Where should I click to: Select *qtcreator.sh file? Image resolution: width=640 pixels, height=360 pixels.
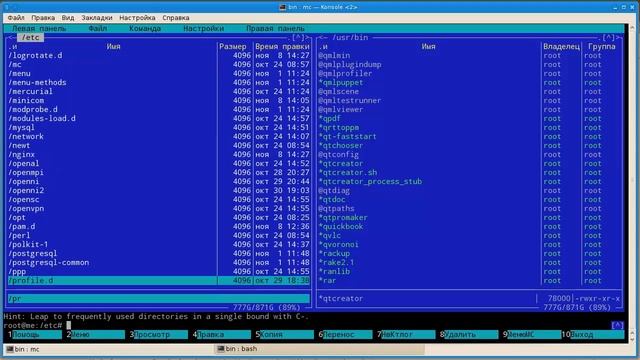(348, 172)
